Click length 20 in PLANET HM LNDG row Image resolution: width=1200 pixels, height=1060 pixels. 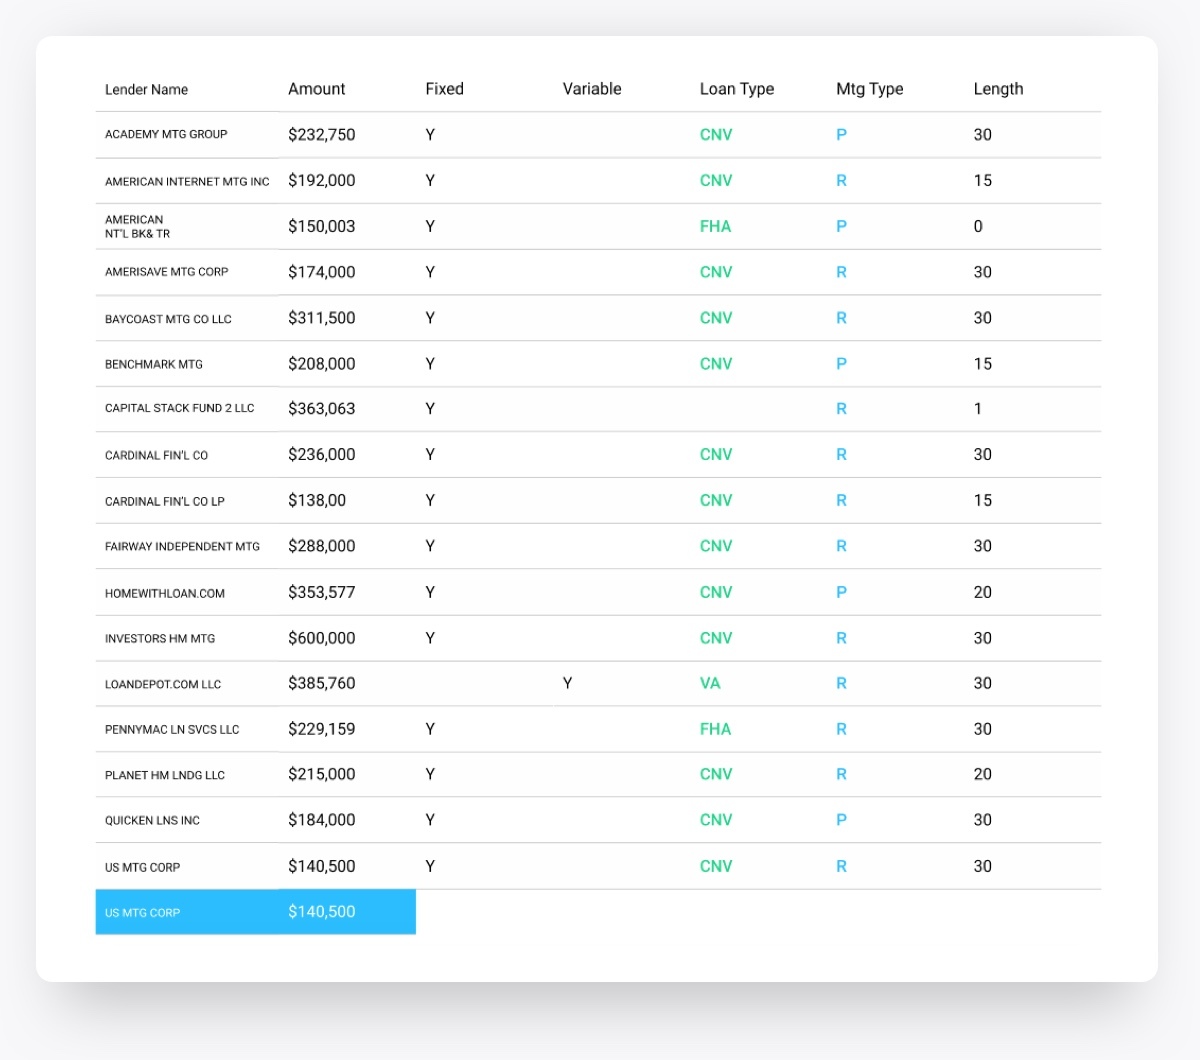pos(983,774)
